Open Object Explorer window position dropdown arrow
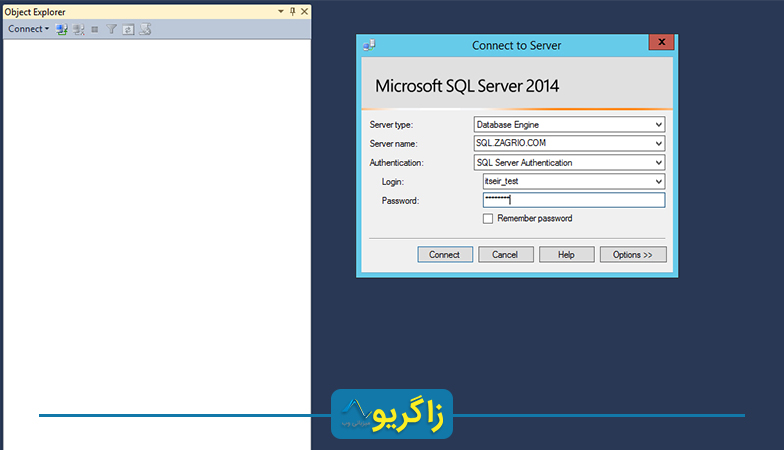Image resolution: width=784 pixels, height=450 pixels. pyautogui.click(x=281, y=11)
